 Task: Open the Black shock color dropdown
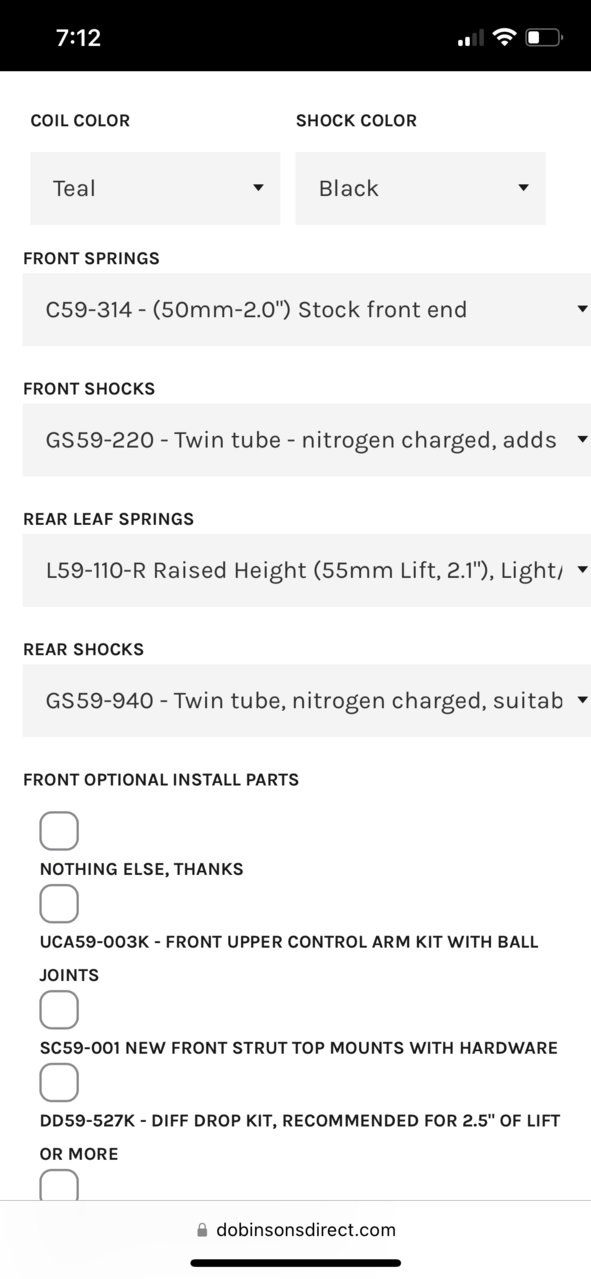pyautogui.click(x=420, y=188)
